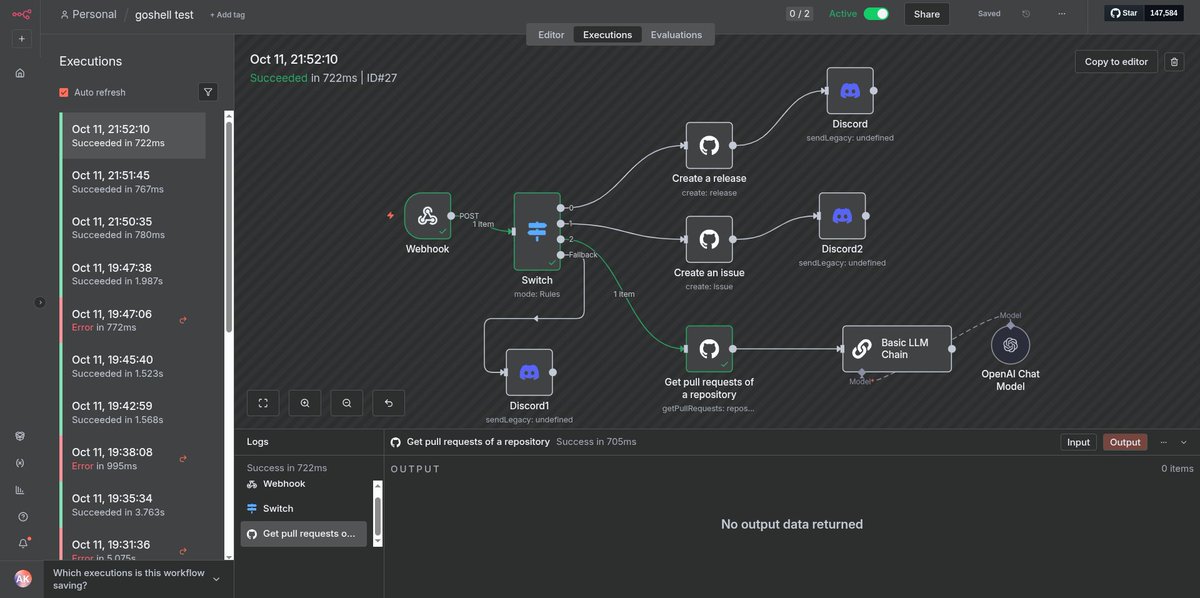Toggle the Auto refresh checkbox
The image size is (1200, 598).
click(x=64, y=92)
